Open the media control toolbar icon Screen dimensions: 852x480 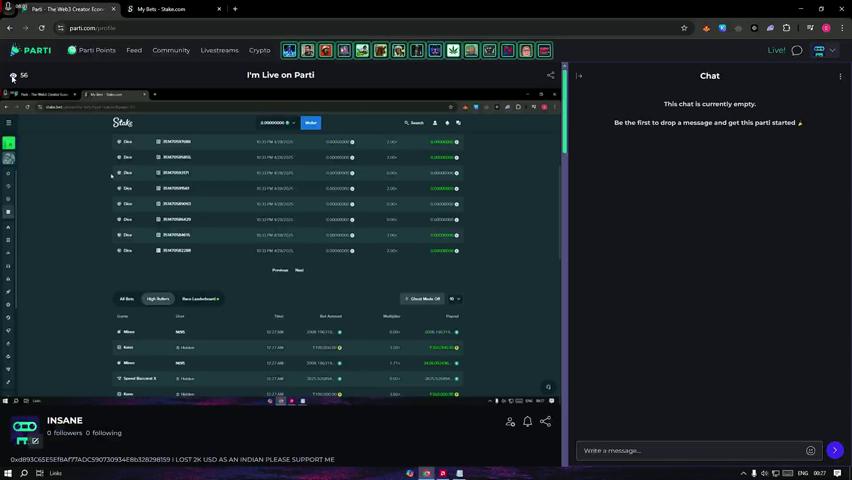[810, 28]
